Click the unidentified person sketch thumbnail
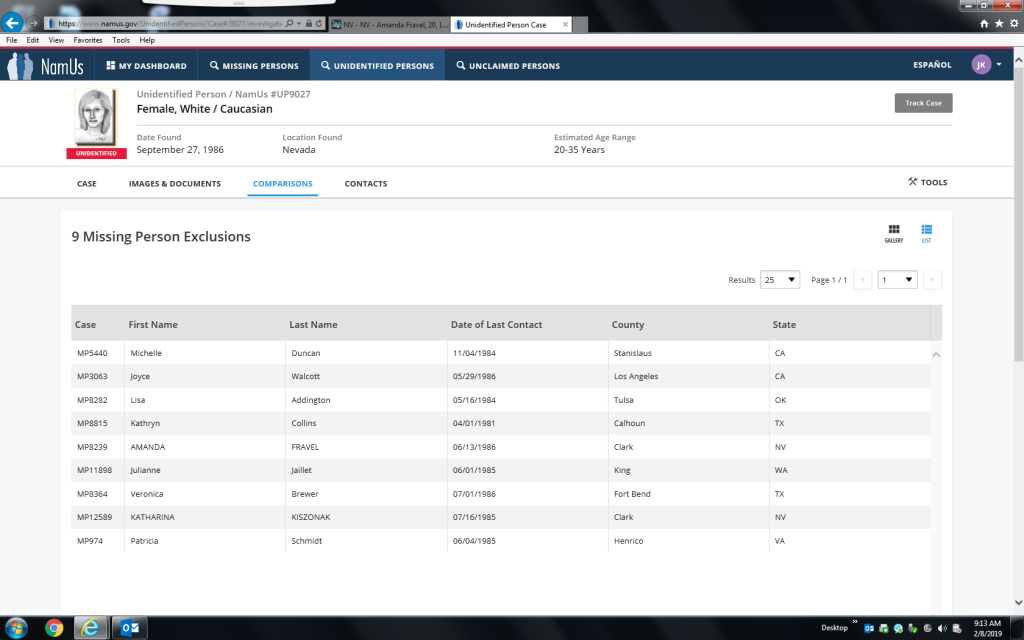1024x640 pixels. click(96, 118)
